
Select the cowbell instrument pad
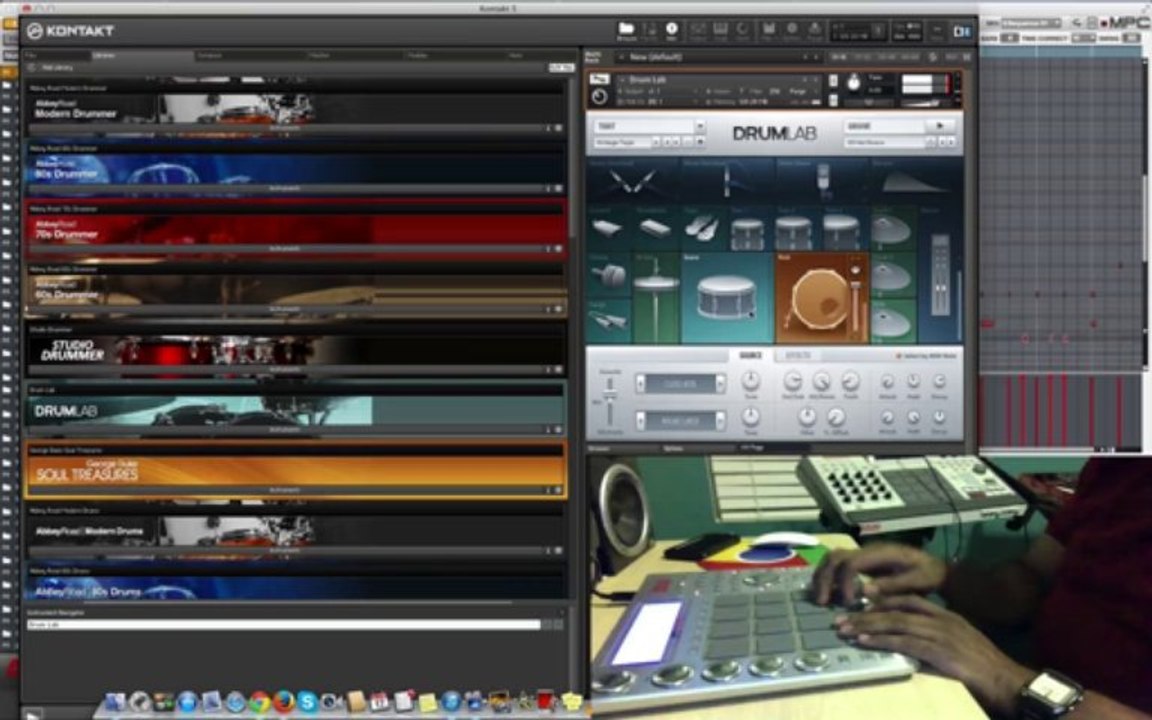[x=608, y=228]
